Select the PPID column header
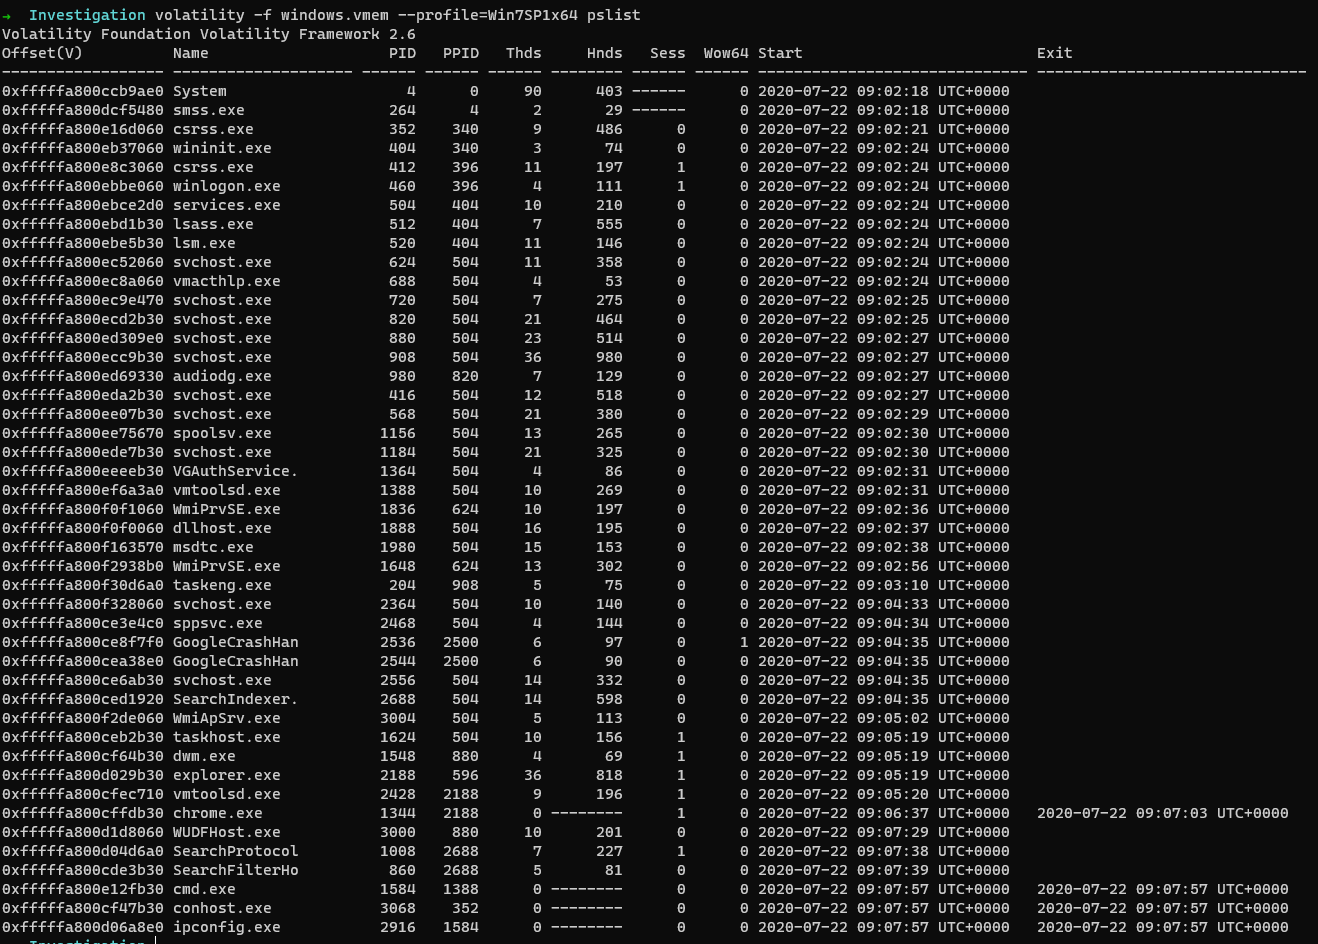The width and height of the screenshot is (1318, 944). (461, 53)
